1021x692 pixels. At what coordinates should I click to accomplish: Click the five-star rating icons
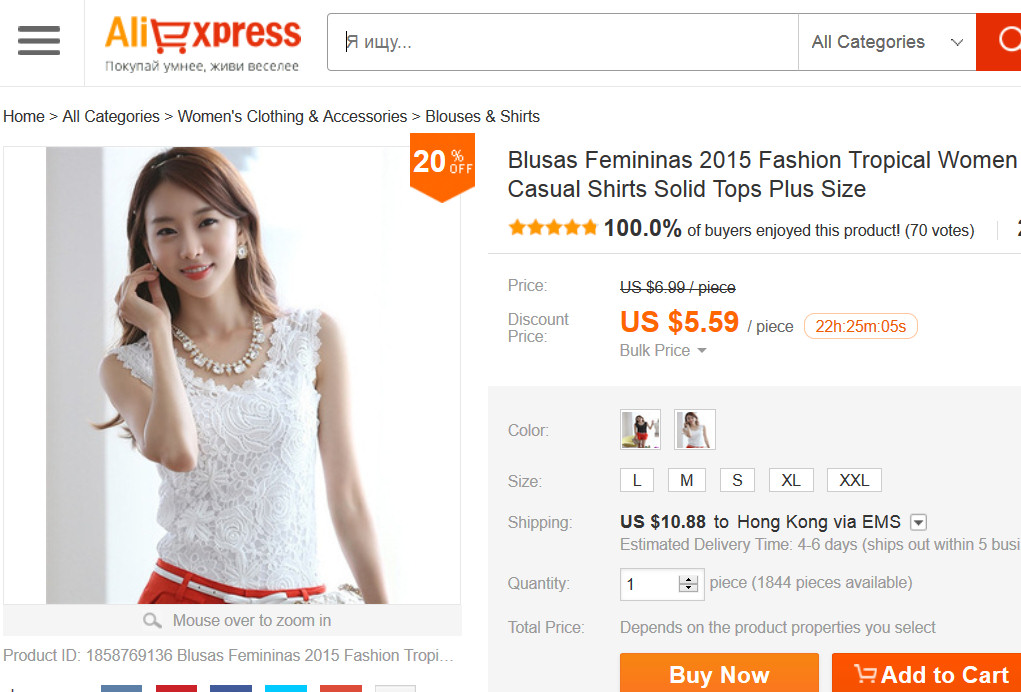coord(552,228)
